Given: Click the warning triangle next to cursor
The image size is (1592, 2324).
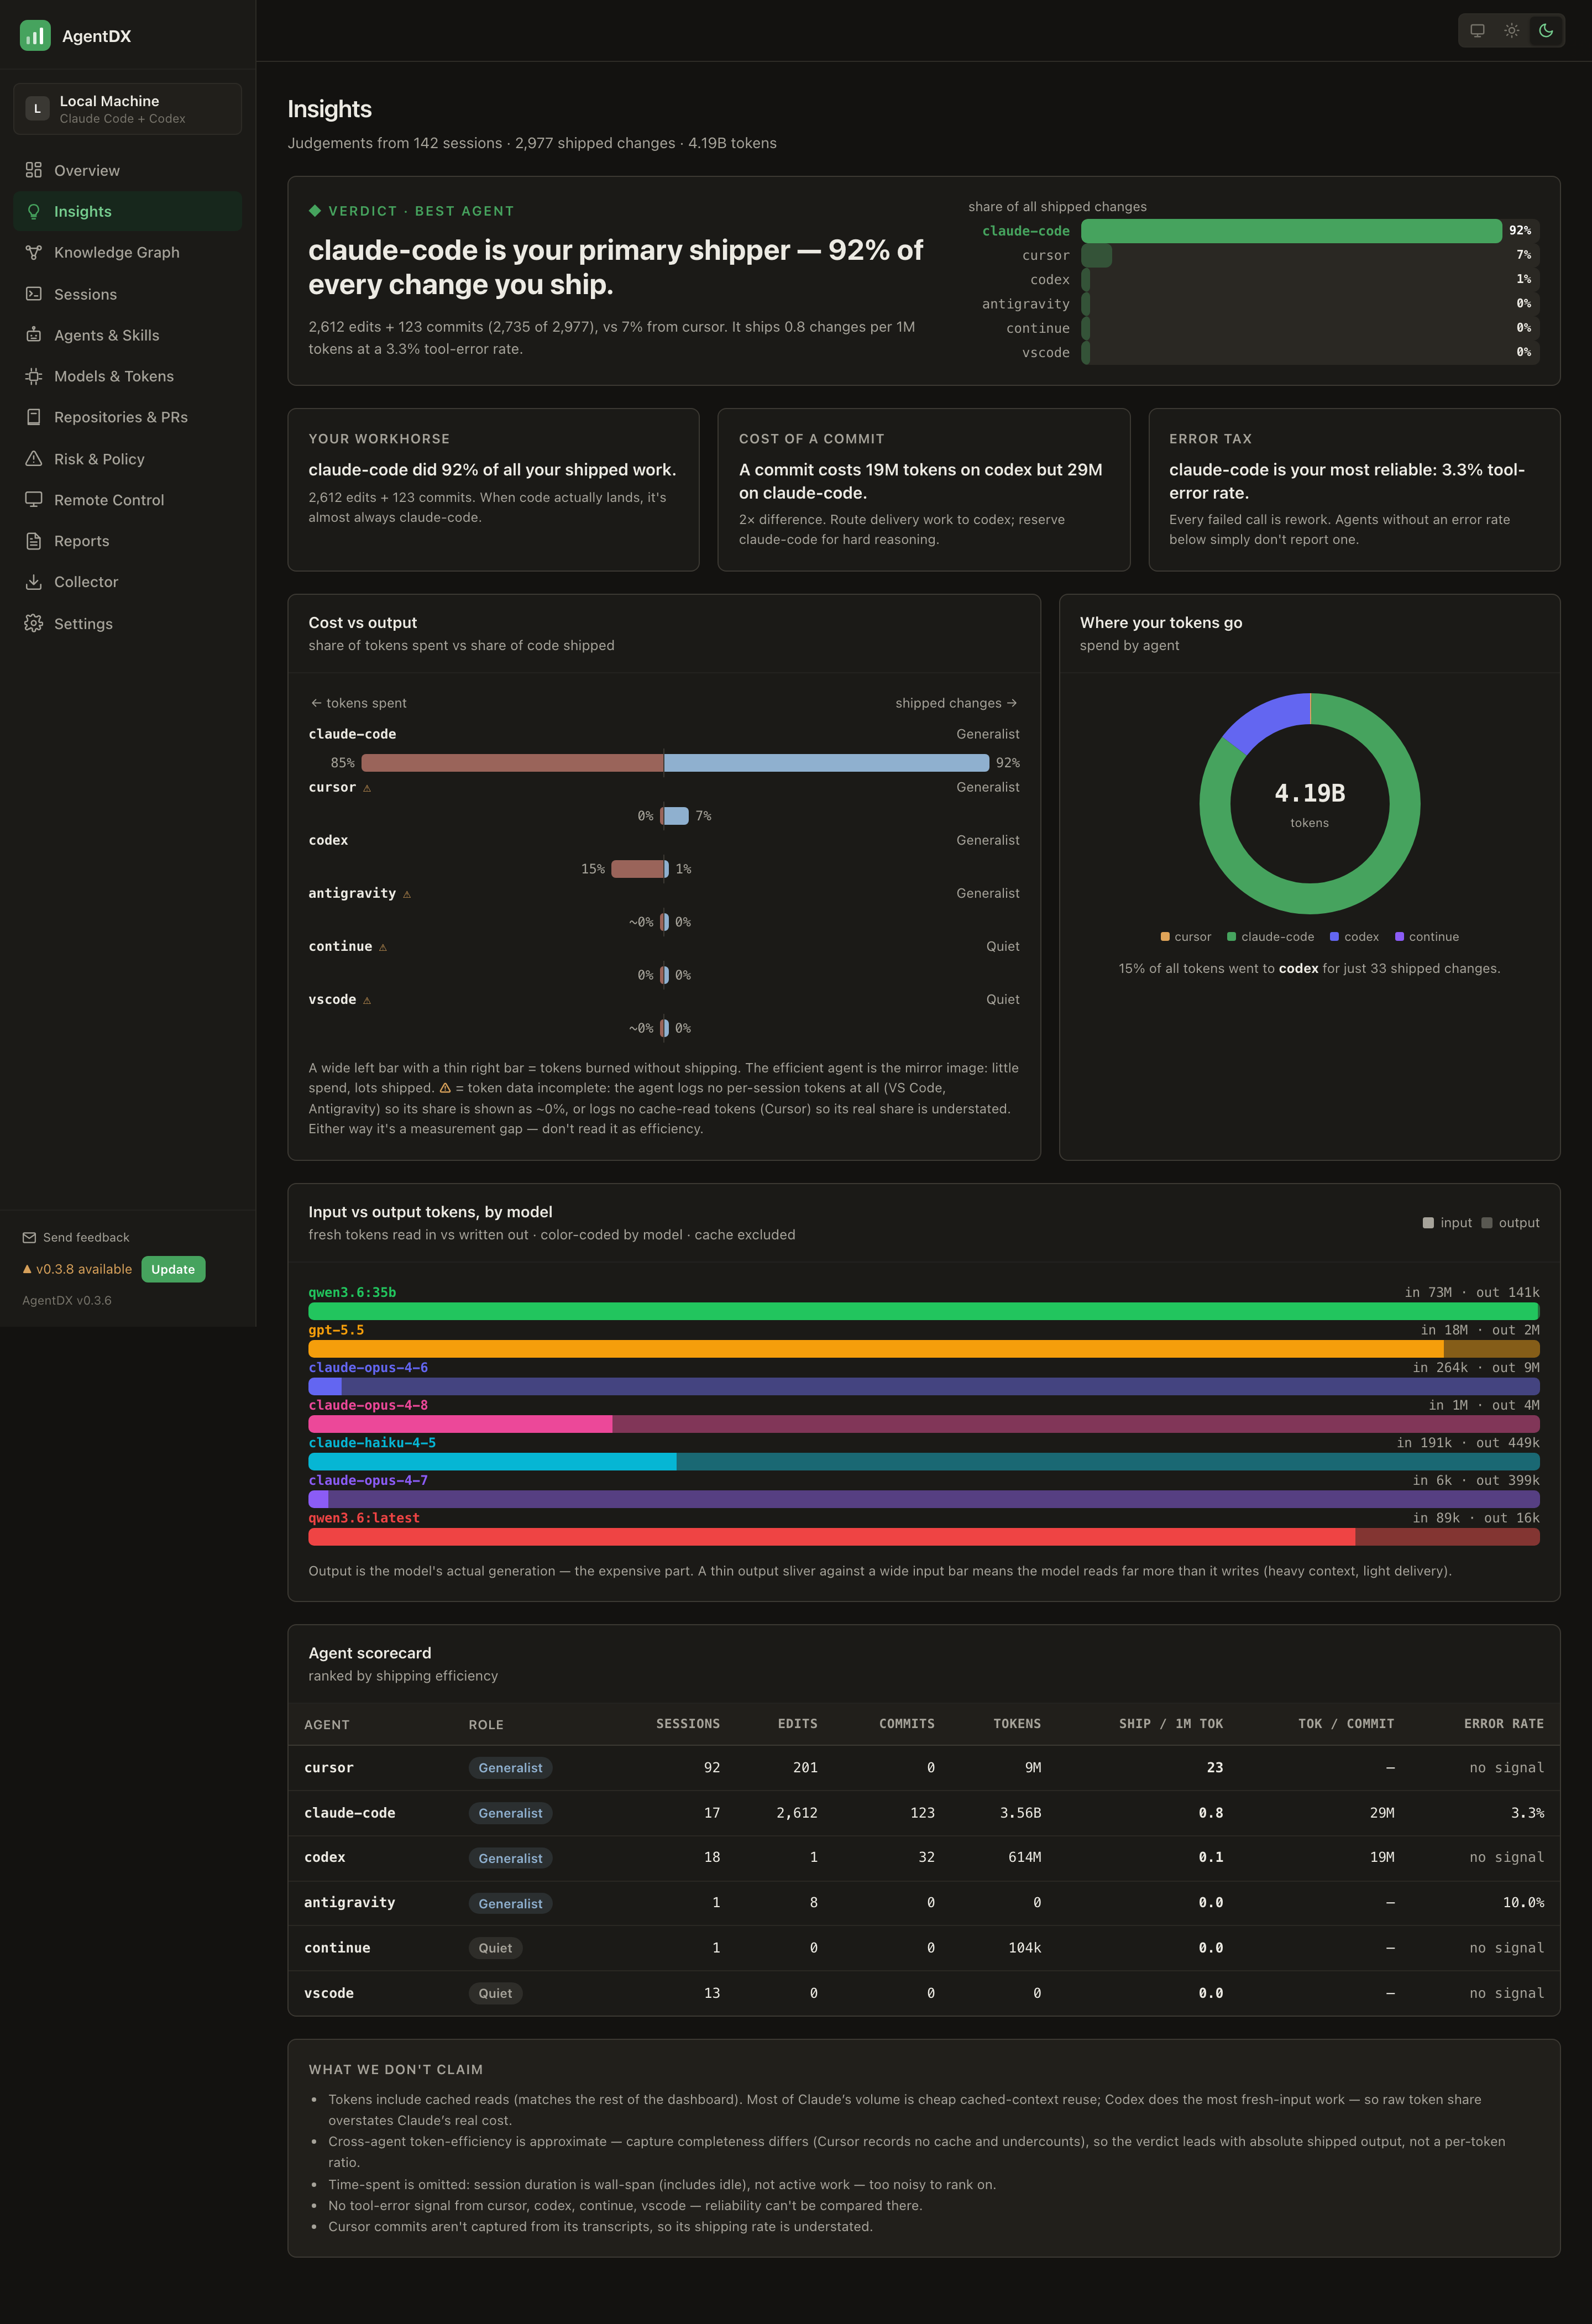Looking at the screenshot, I should (x=367, y=788).
